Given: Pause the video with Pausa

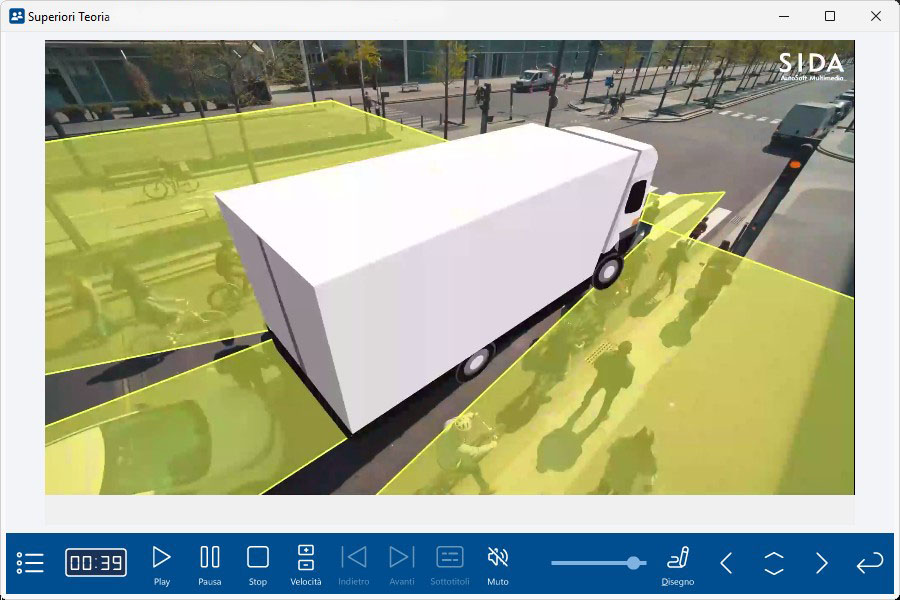Looking at the screenshot, I should point(210,563).
